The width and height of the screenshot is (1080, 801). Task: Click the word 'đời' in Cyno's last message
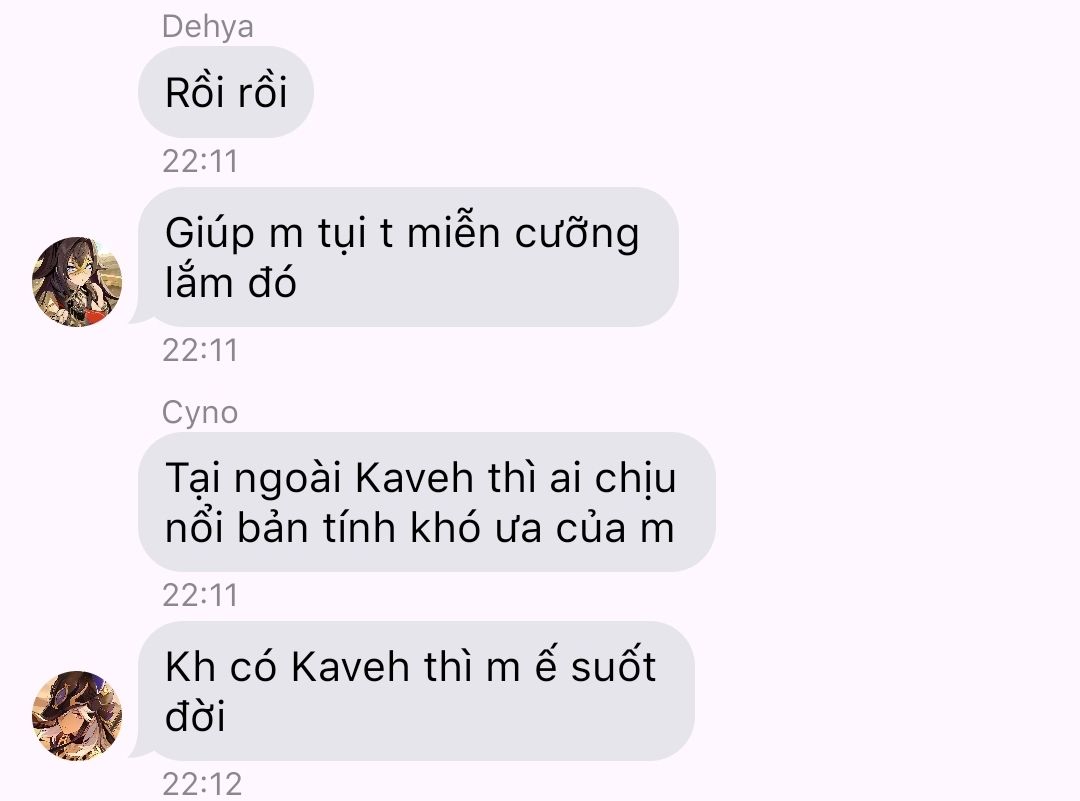[195, 716]
